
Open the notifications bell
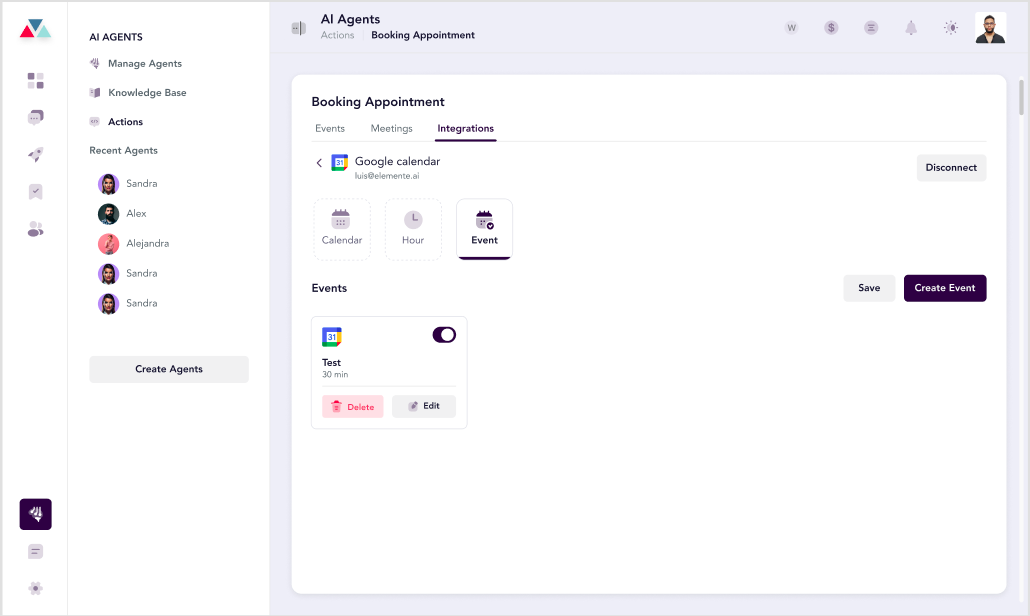pyautogui.click(x=911, y=28)
